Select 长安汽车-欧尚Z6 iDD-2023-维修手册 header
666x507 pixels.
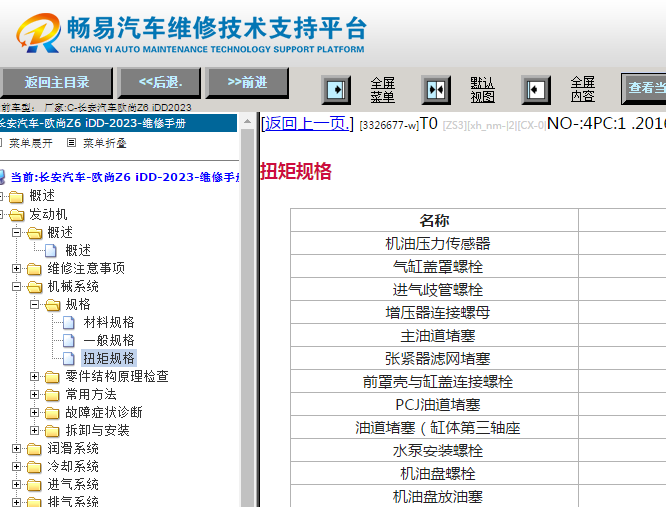118,123
